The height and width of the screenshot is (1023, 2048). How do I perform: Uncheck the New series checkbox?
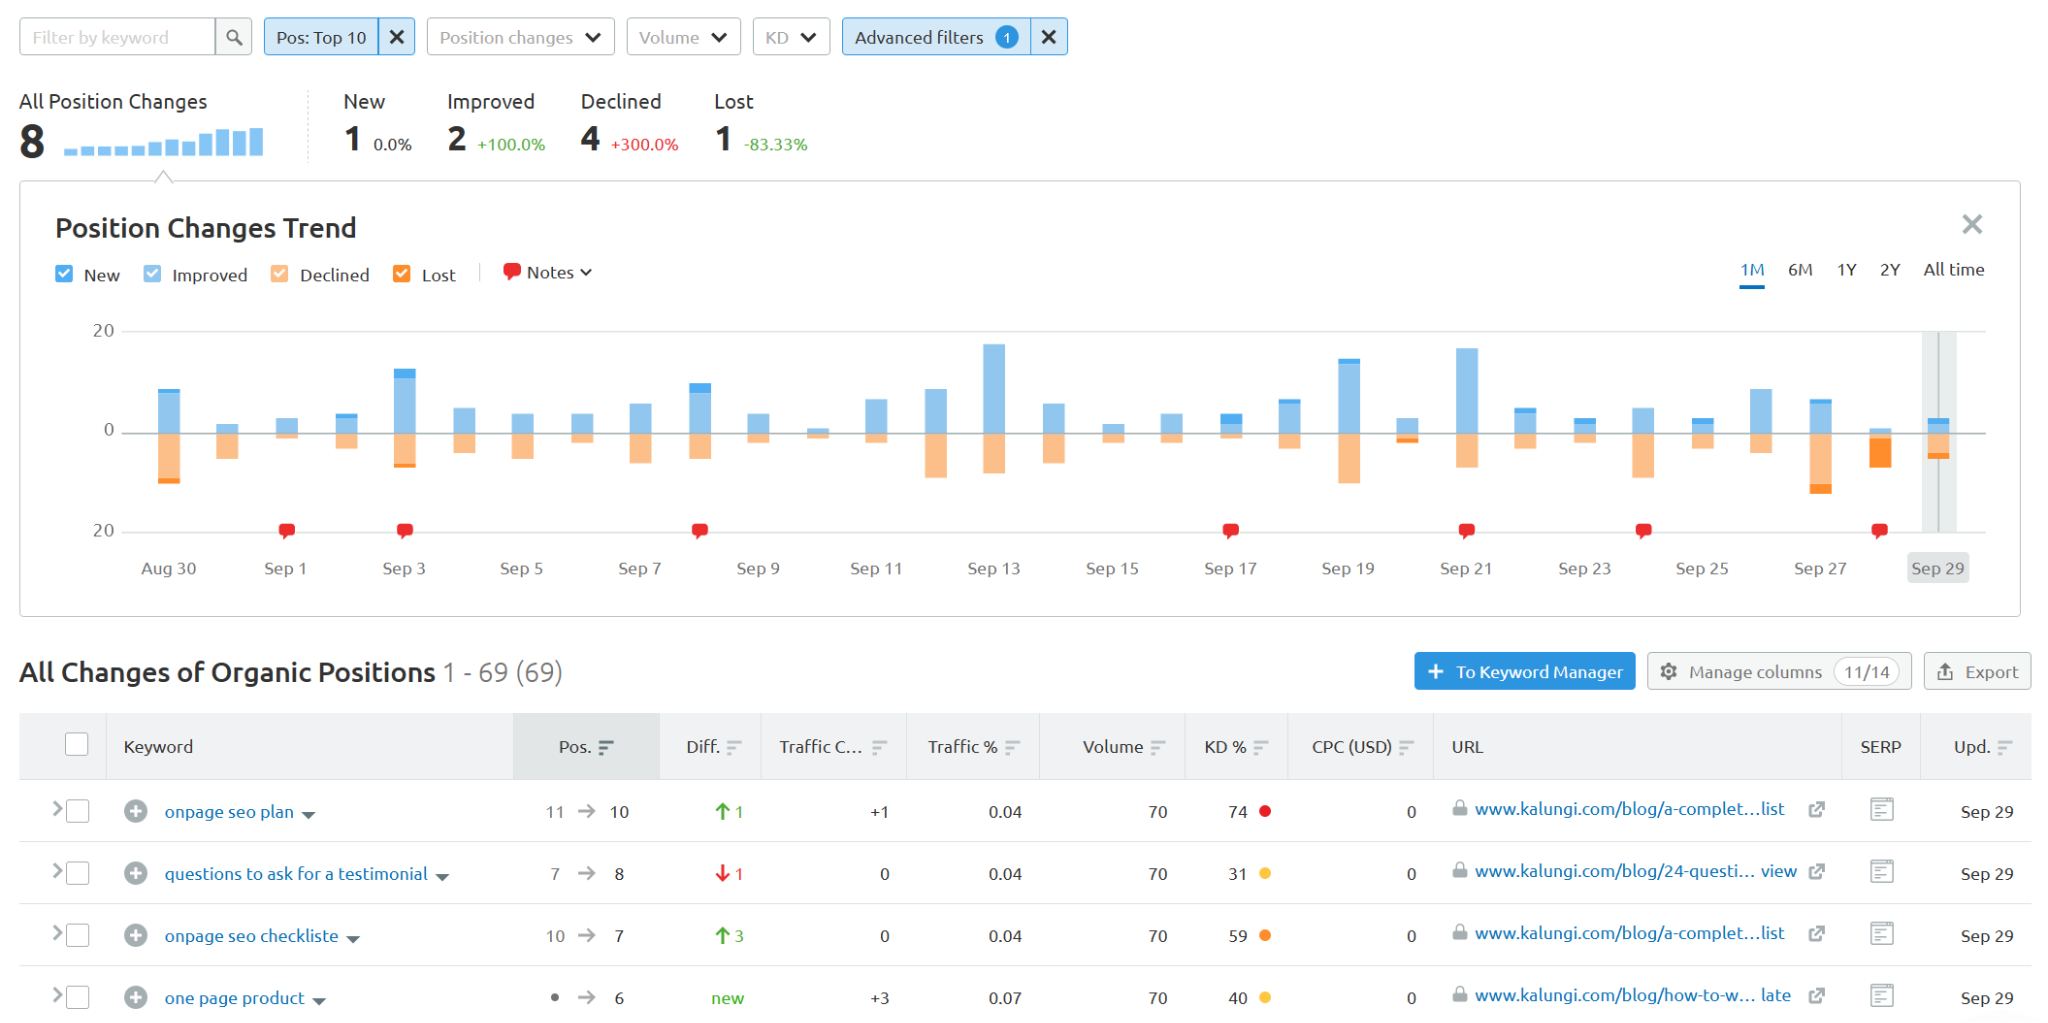(65, 274)
